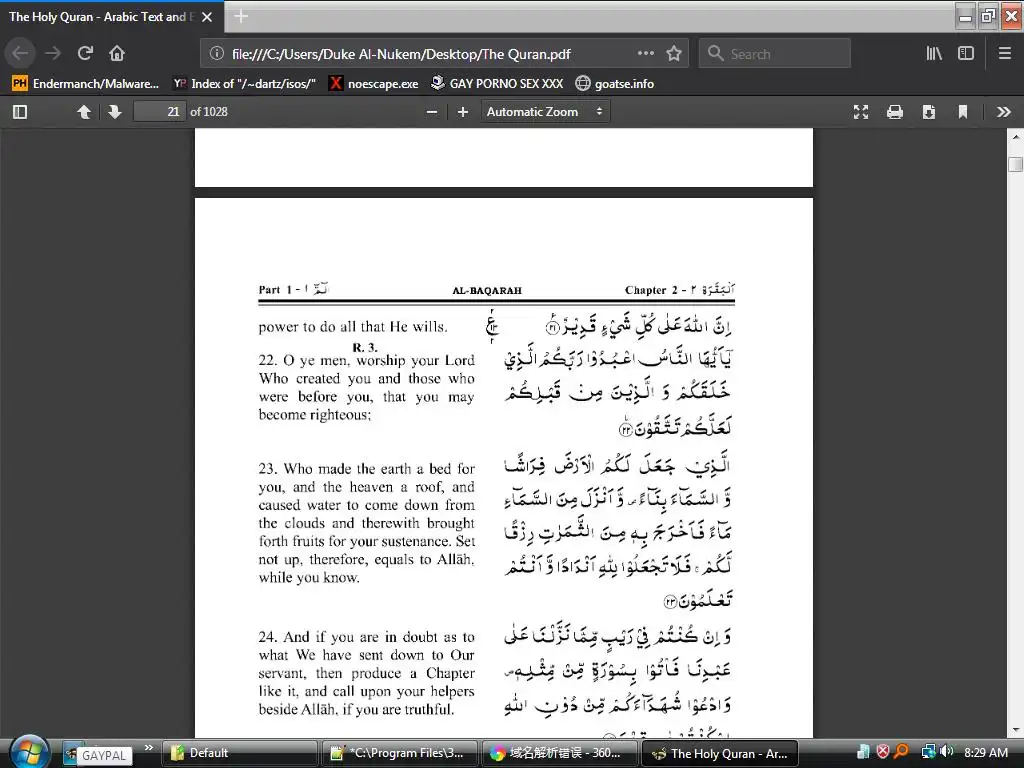Screen dimensions: 1024x768
Task: Reload the current page
Action: pyautogui.click(x=85, y=53)
